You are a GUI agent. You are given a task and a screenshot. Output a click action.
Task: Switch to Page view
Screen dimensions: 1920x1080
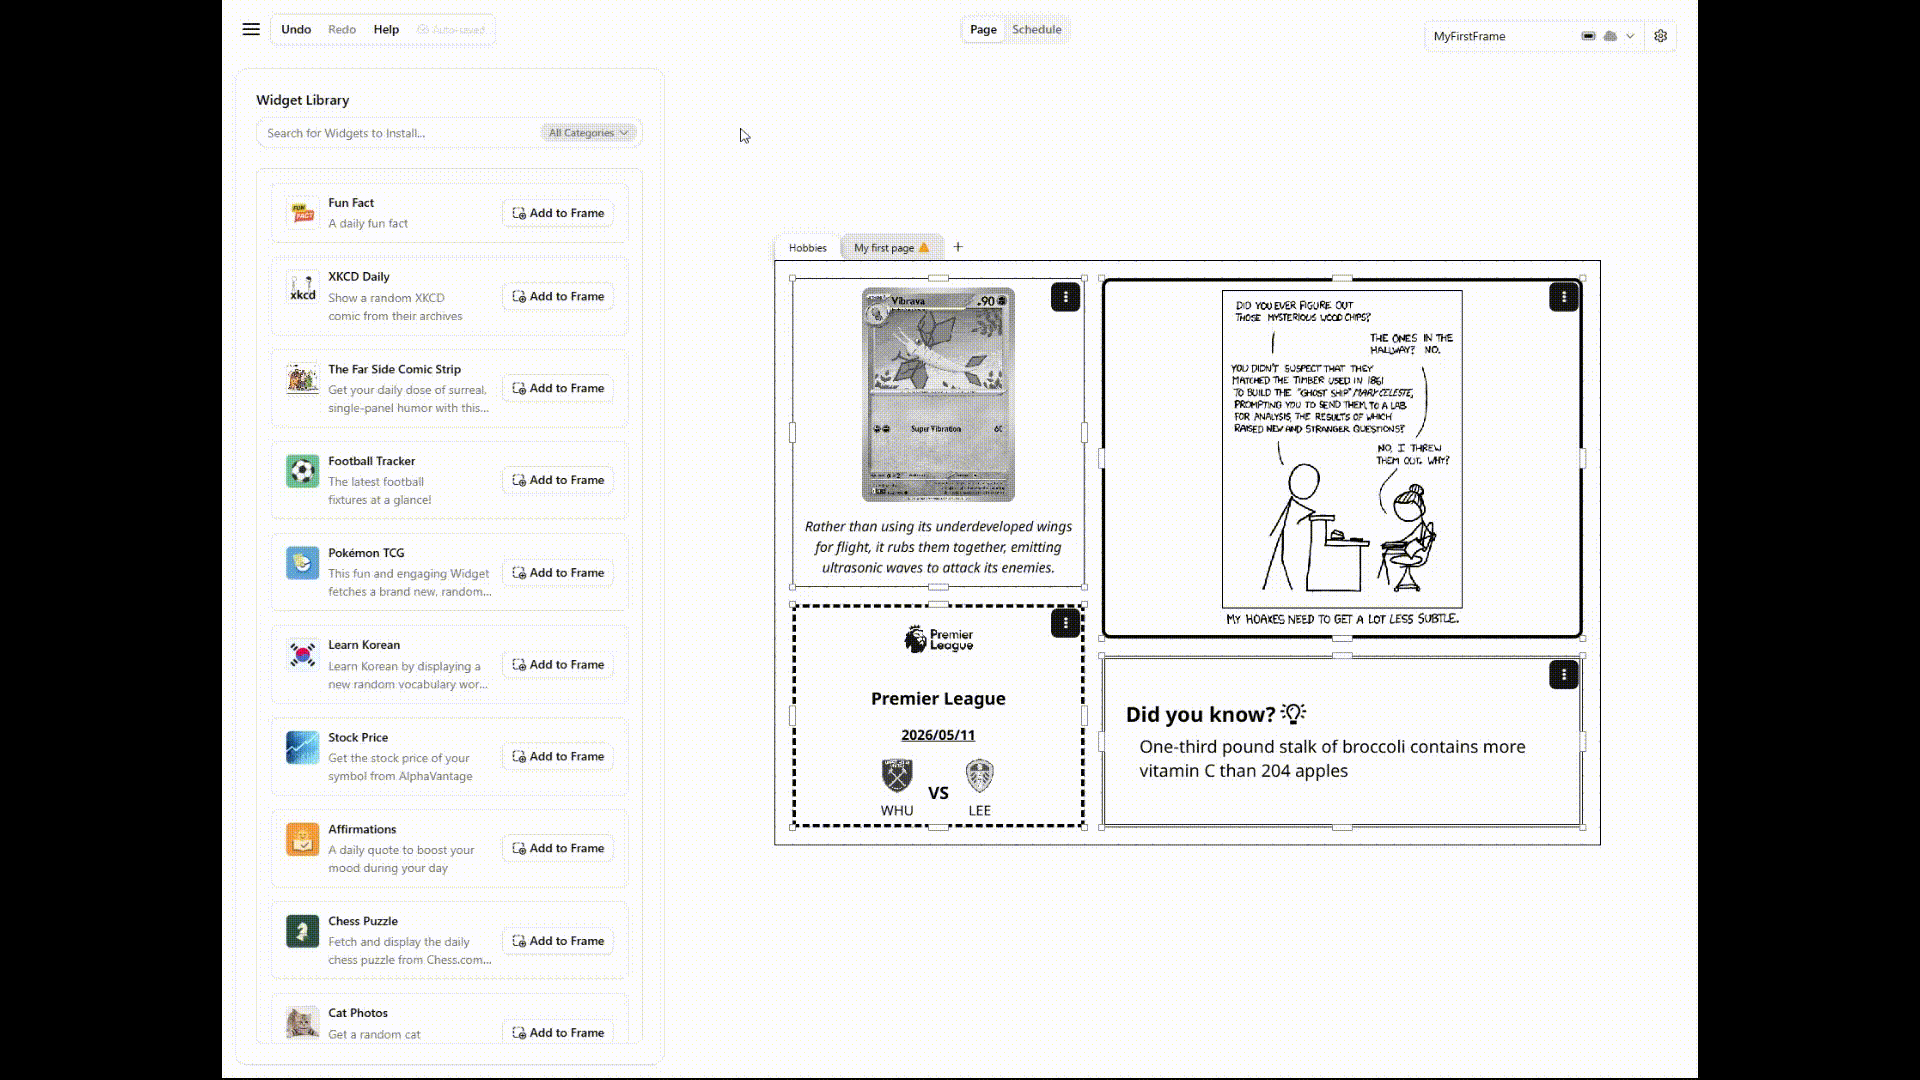[x=983, y=29]
